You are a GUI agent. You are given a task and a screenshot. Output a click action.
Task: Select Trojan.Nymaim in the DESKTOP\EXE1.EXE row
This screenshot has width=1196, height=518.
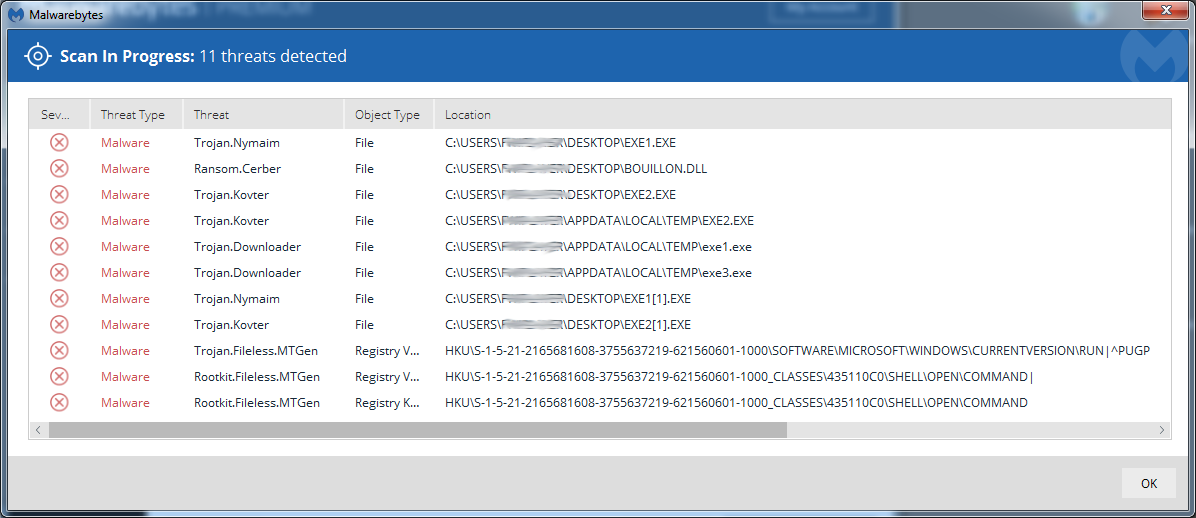[x=236, y=143]
